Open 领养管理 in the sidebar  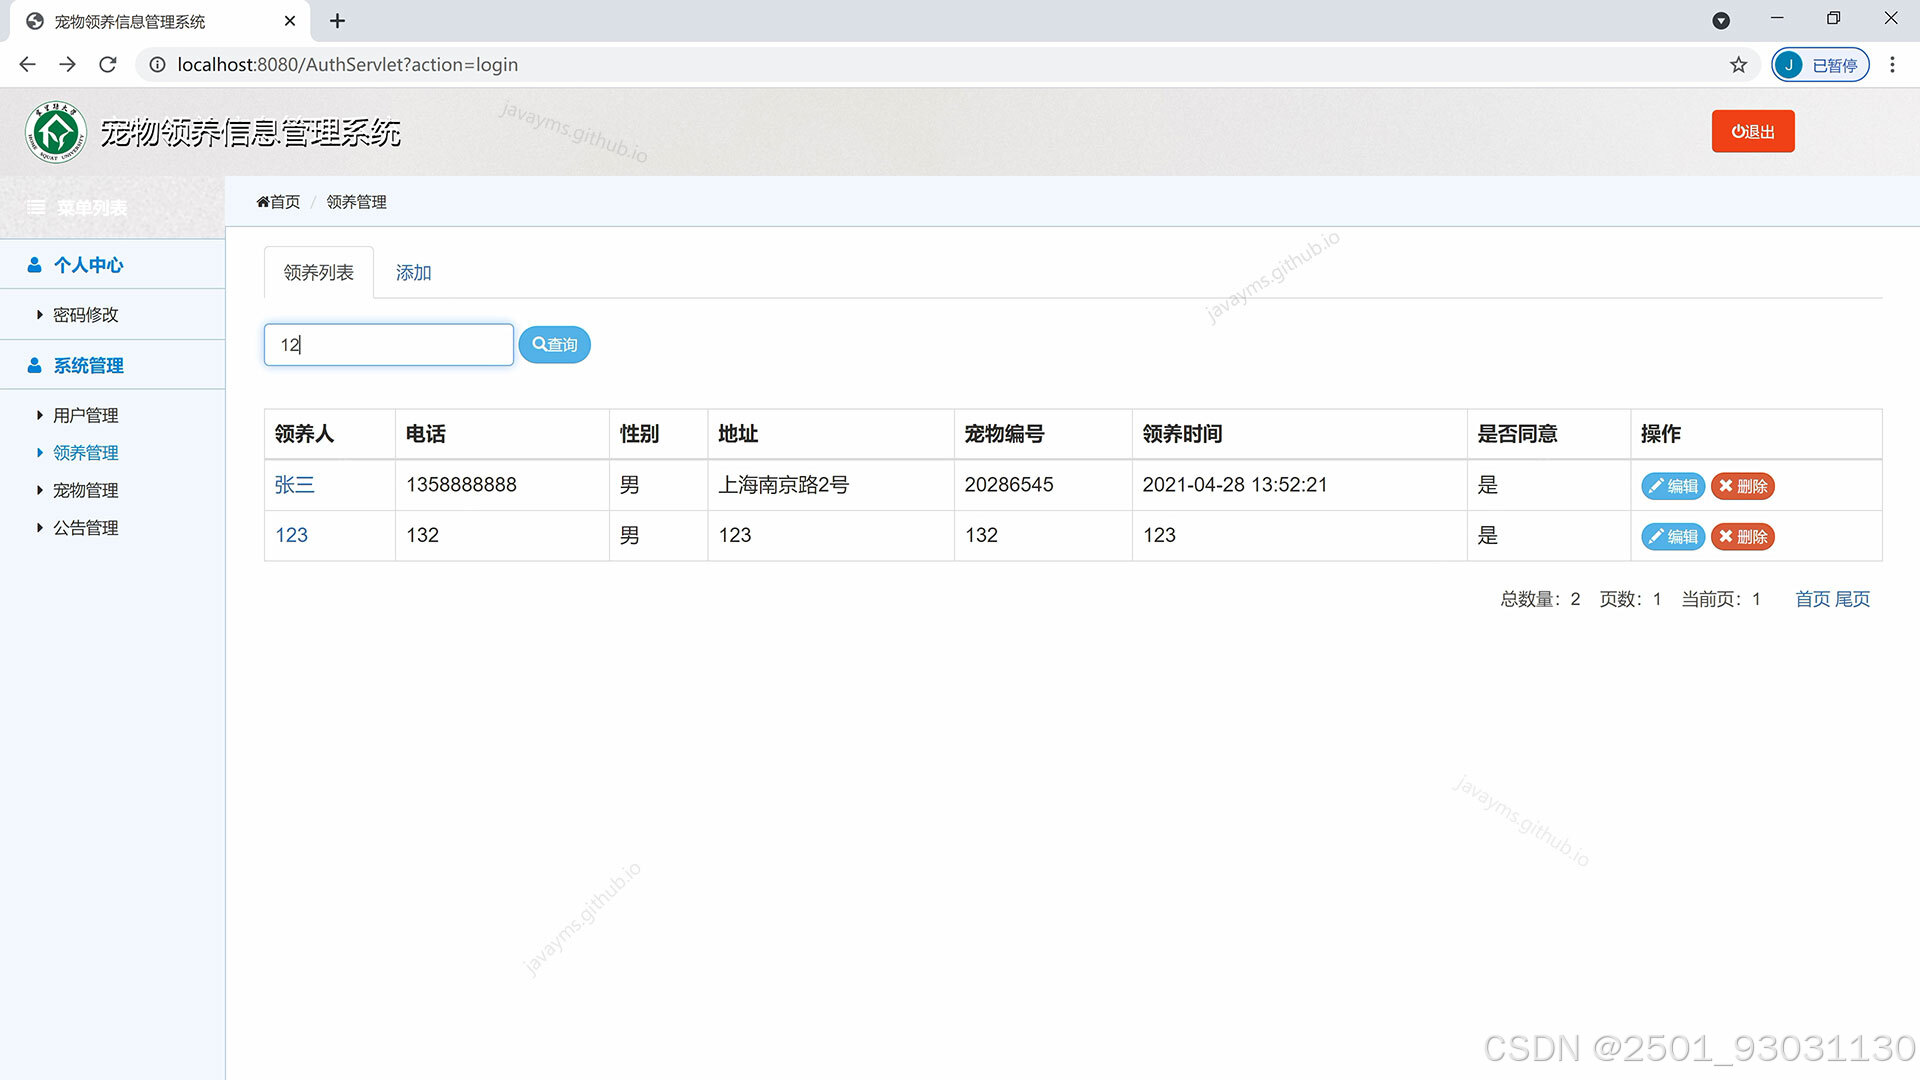pyautogui.click(x=85, y=453)
